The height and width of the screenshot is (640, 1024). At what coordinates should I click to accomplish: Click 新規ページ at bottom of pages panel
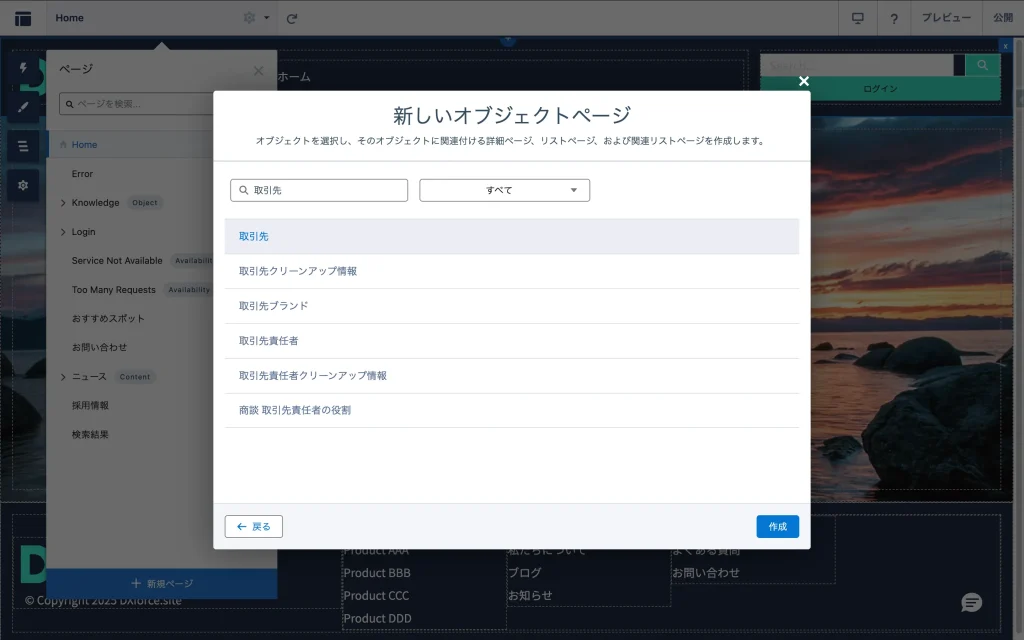[x=162, y=583]
